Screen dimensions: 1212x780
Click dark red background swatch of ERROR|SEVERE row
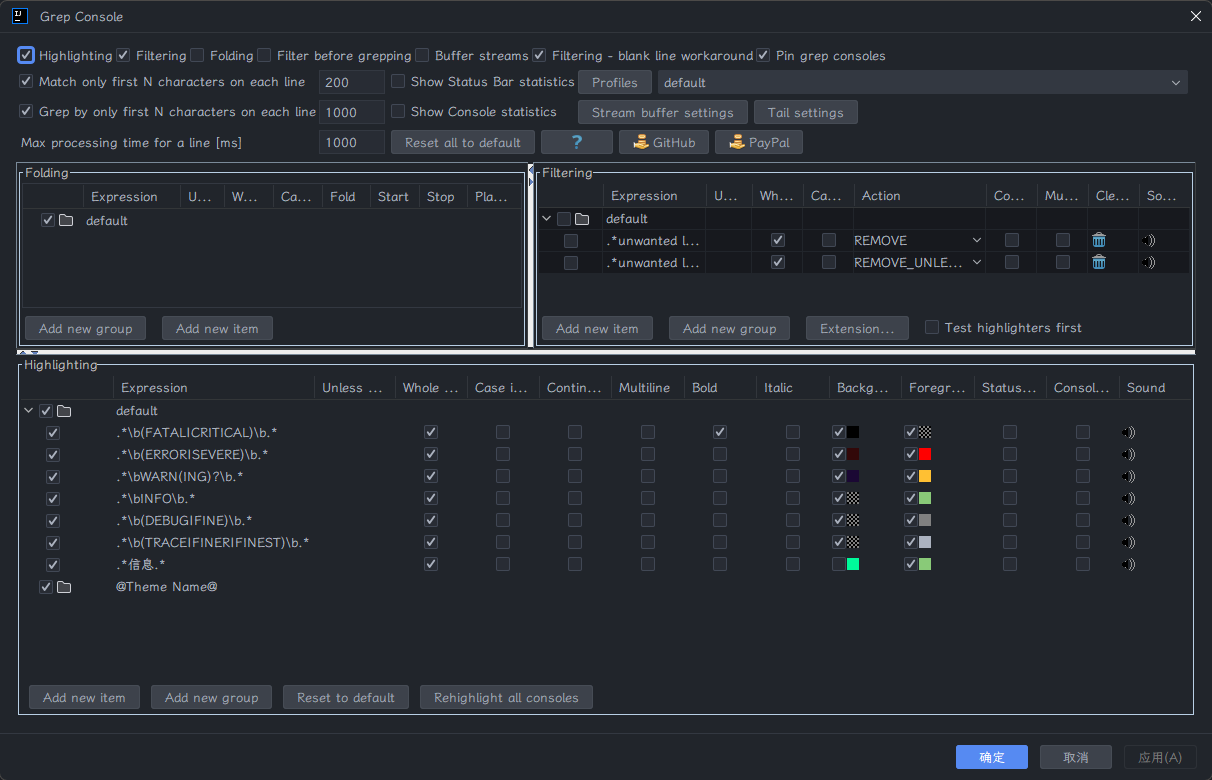pyautogui.click(x=853, y=454)
